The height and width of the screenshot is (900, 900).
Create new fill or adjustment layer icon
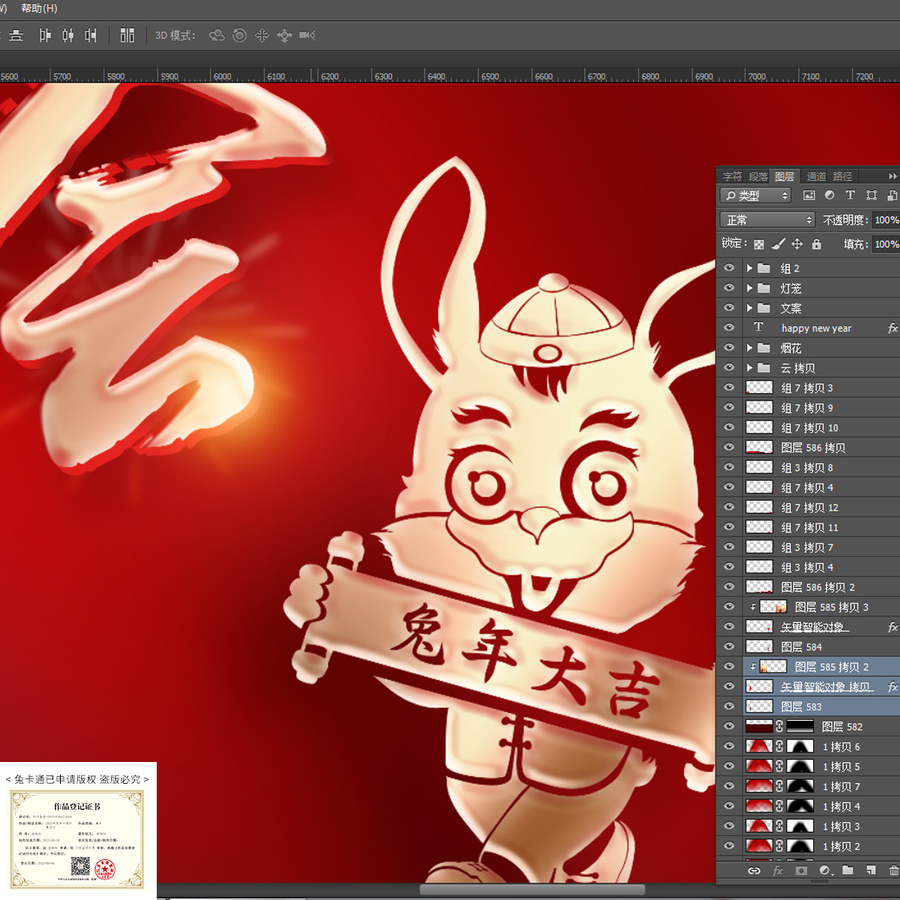pyautogui.click(x=824, y=871)
